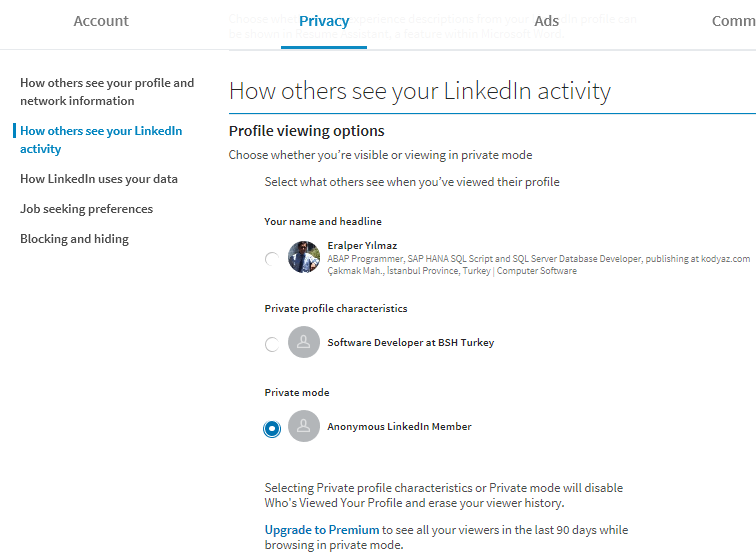
Task: Click the name 'Eralper Yılmaz'
Action: click(x=362, y=245)
